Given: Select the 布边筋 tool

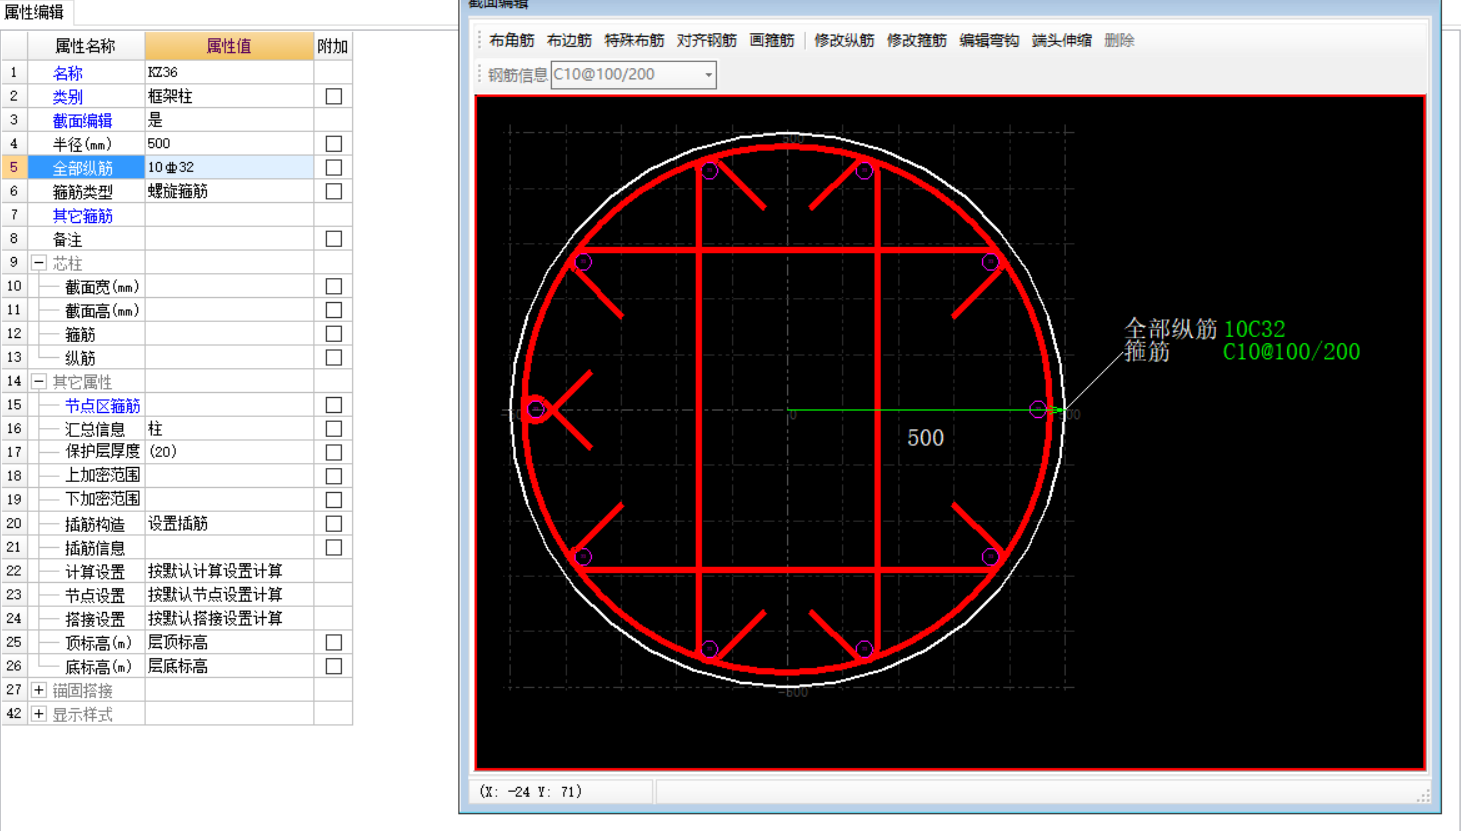Looking at the screenshot, I should [569, 41].
